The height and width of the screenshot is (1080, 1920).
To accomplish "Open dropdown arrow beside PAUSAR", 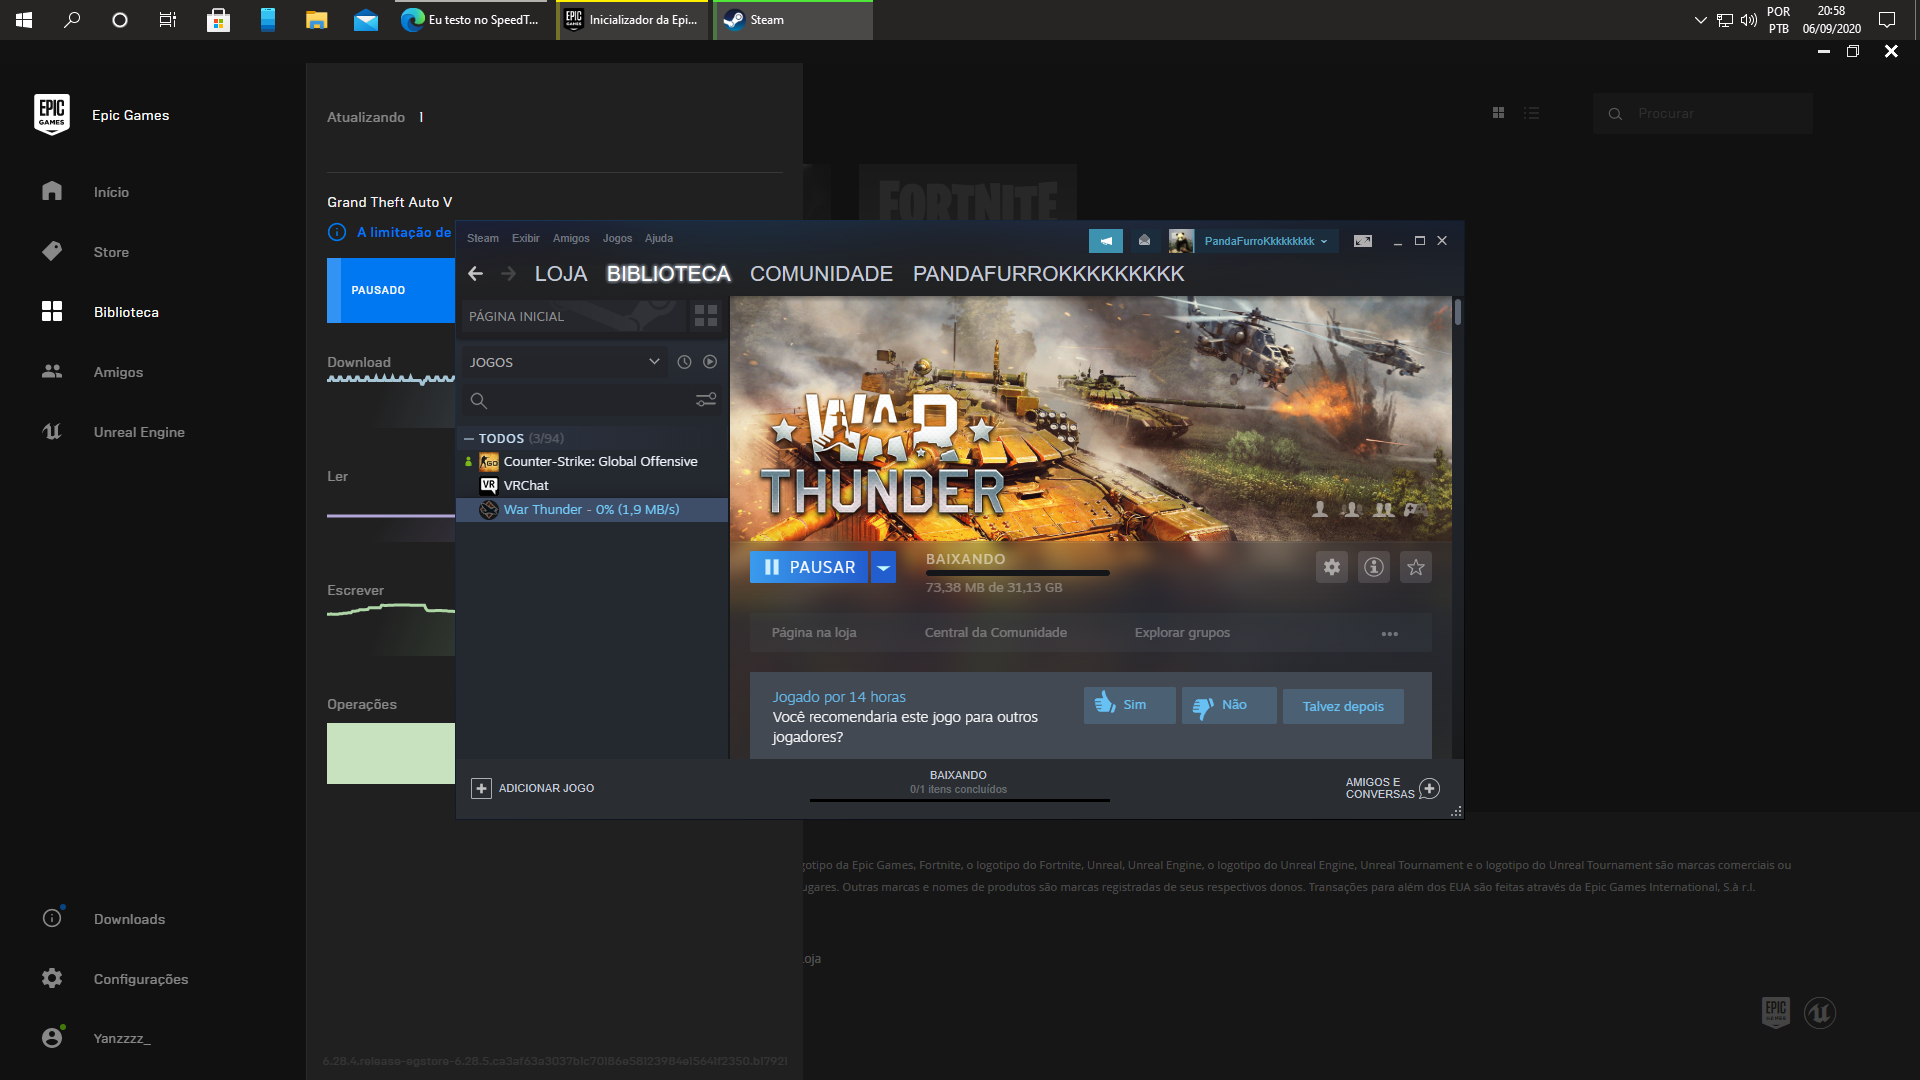I will coord(883,567).
